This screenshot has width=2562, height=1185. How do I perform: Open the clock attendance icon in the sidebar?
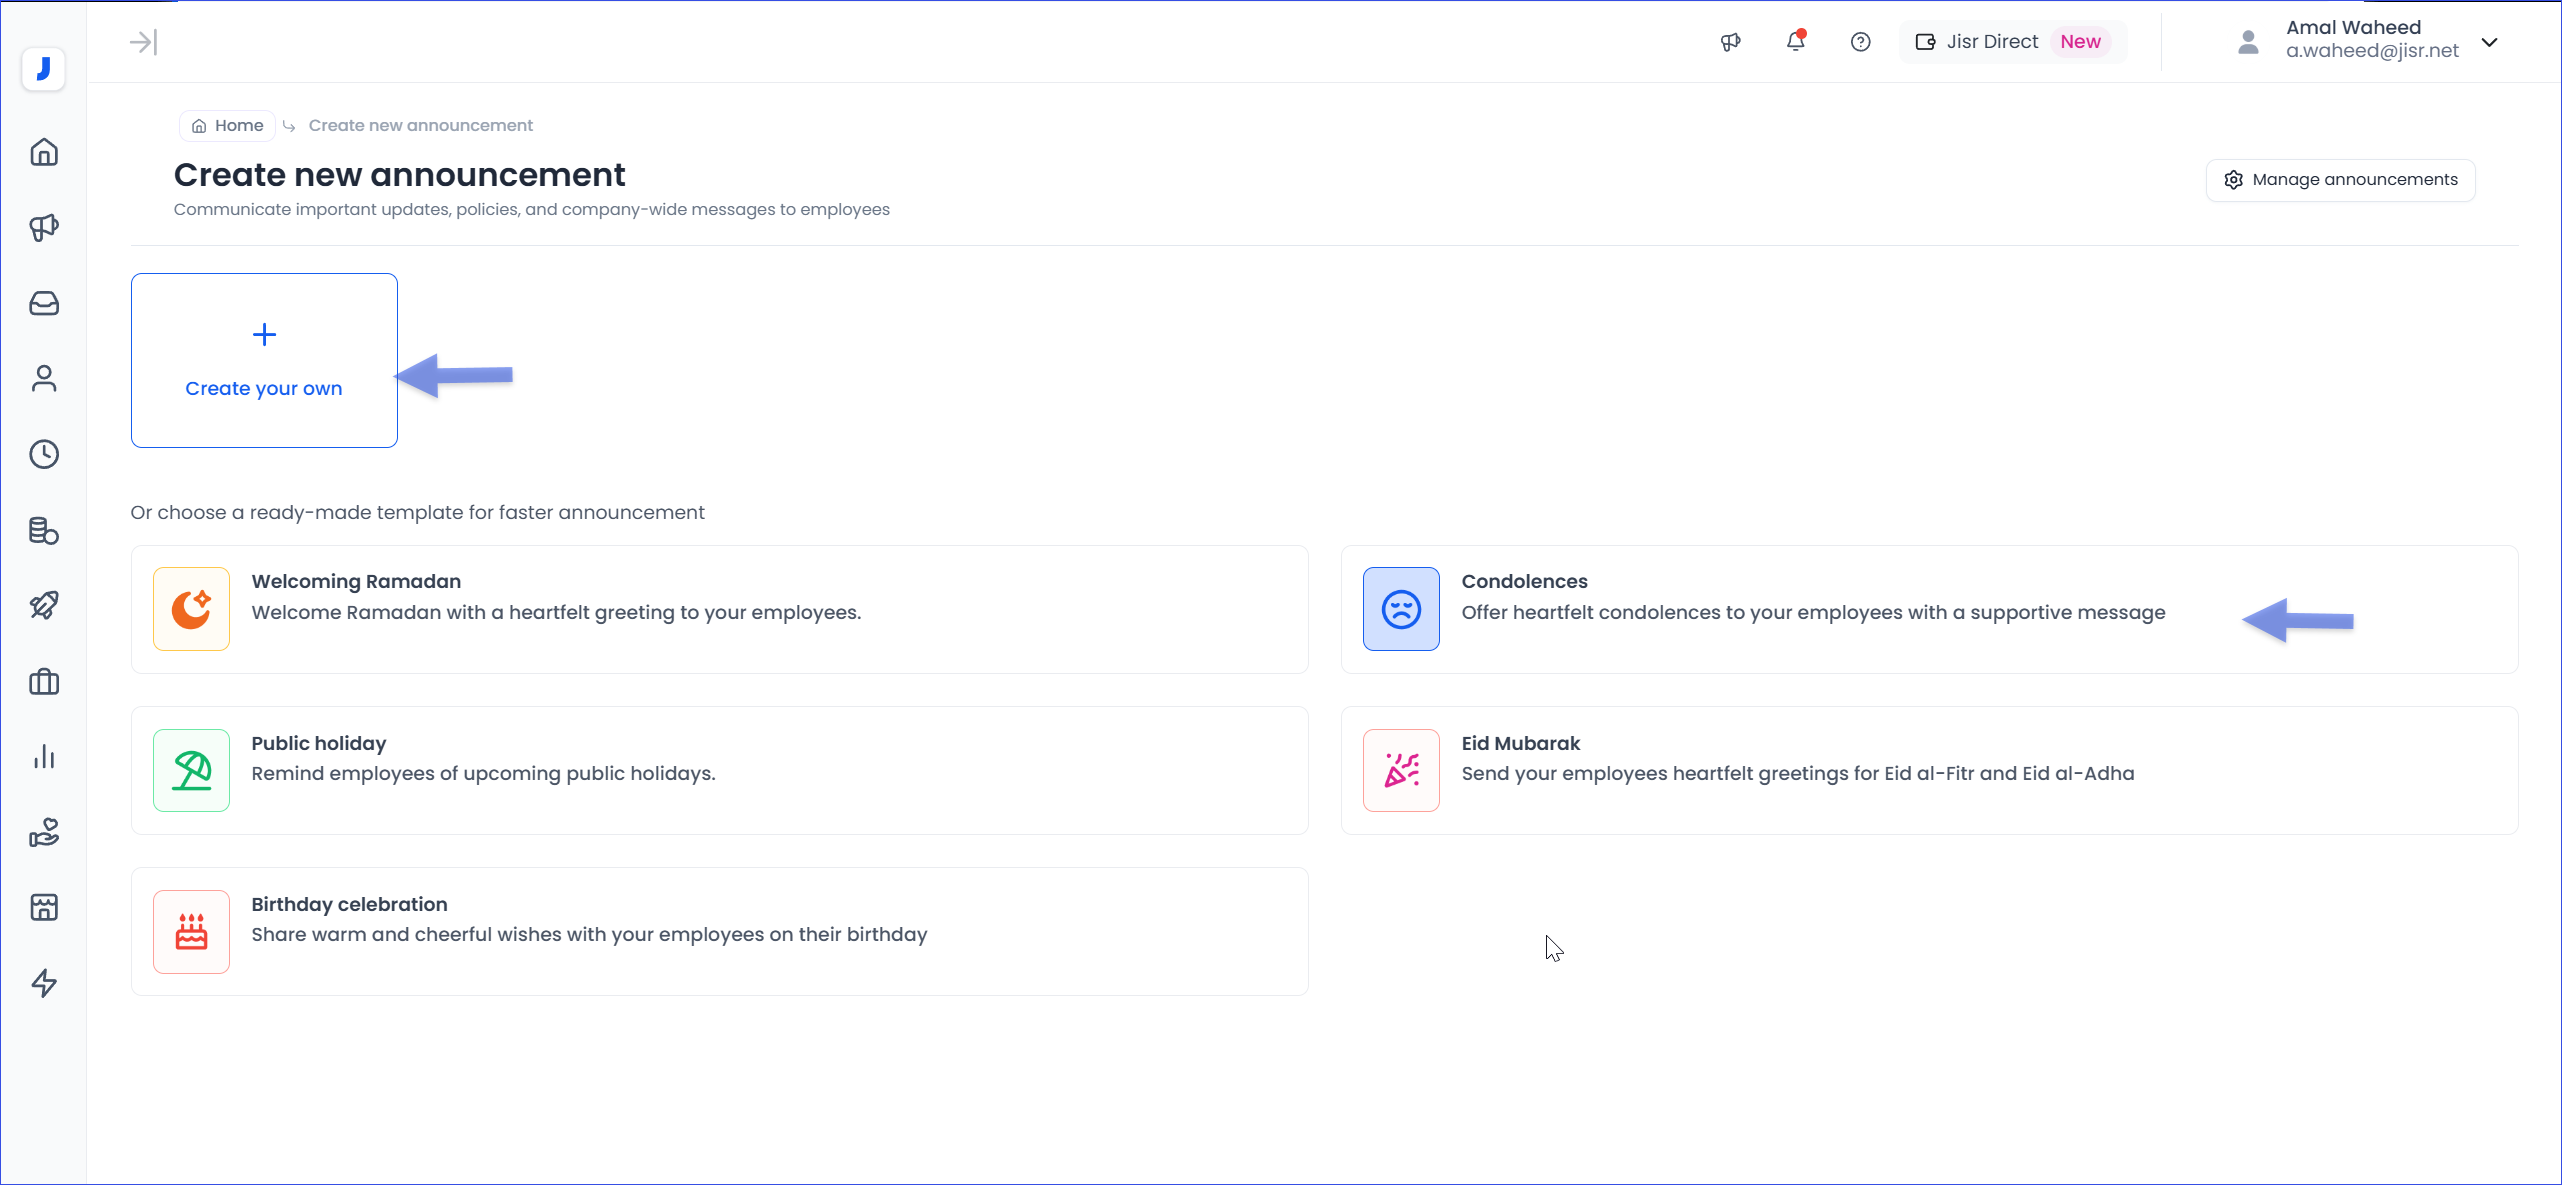(x=44, y=454)
